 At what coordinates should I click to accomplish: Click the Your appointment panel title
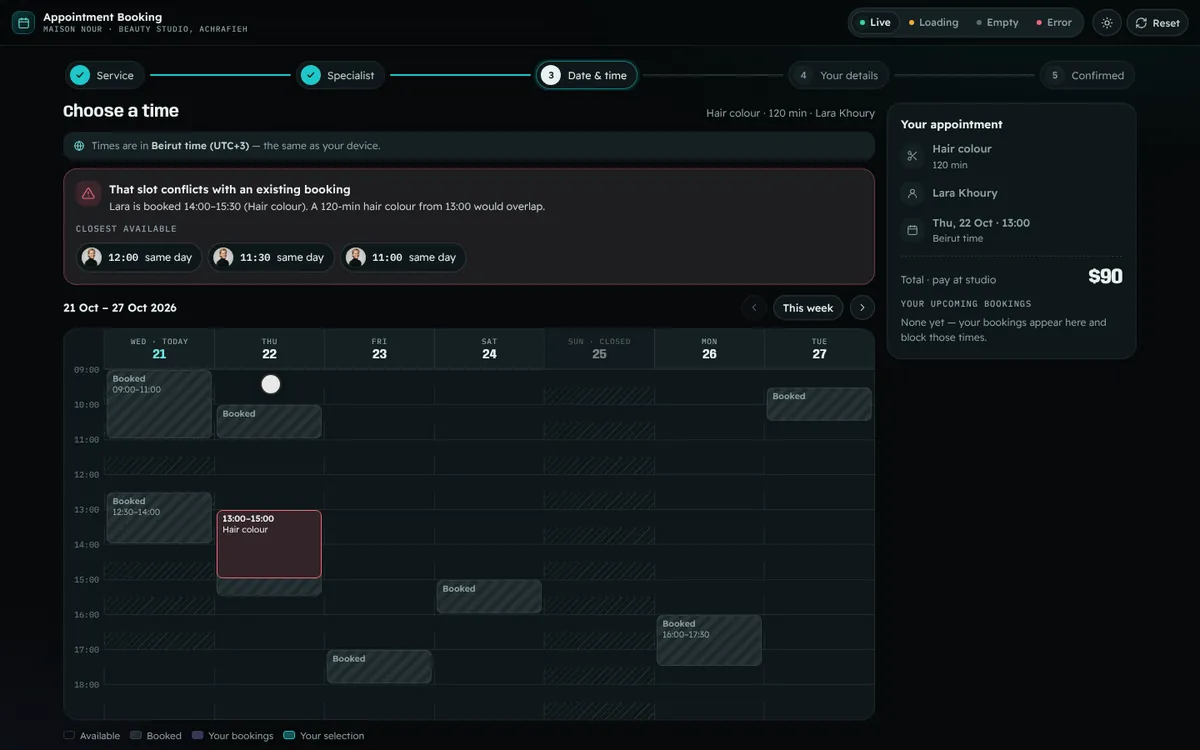click(x=951, y=124)
